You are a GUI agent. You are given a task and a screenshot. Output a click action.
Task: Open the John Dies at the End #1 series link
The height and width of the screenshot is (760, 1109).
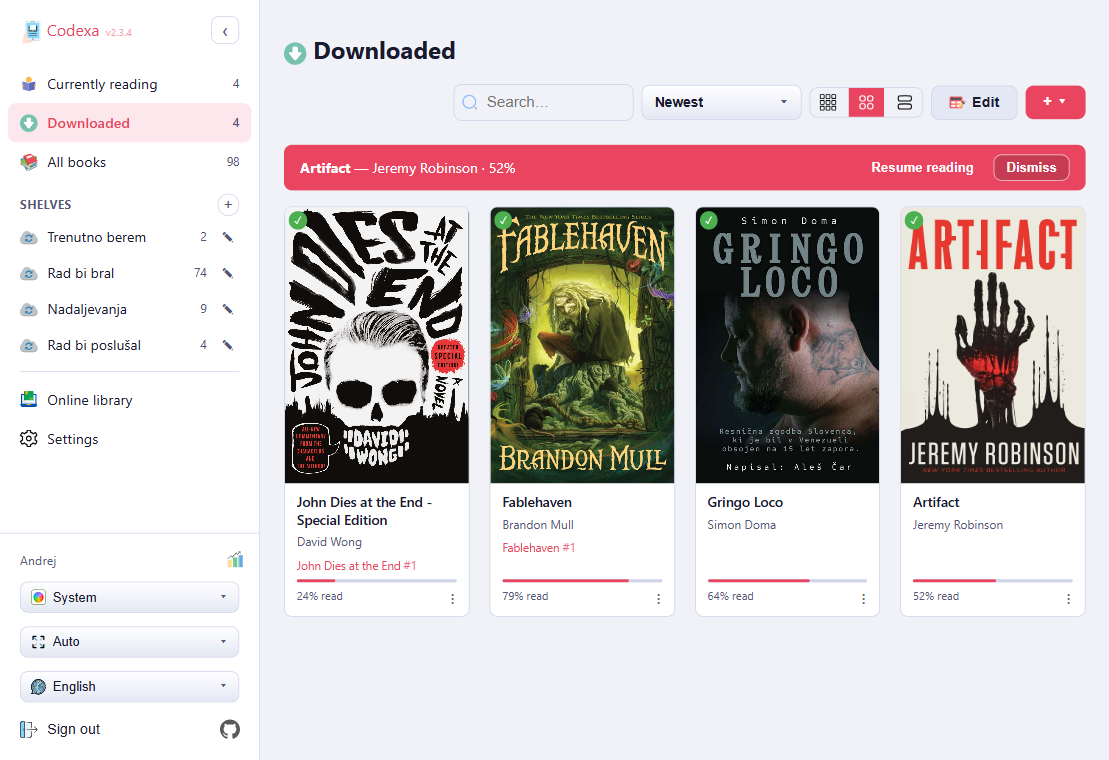point(356,566)
